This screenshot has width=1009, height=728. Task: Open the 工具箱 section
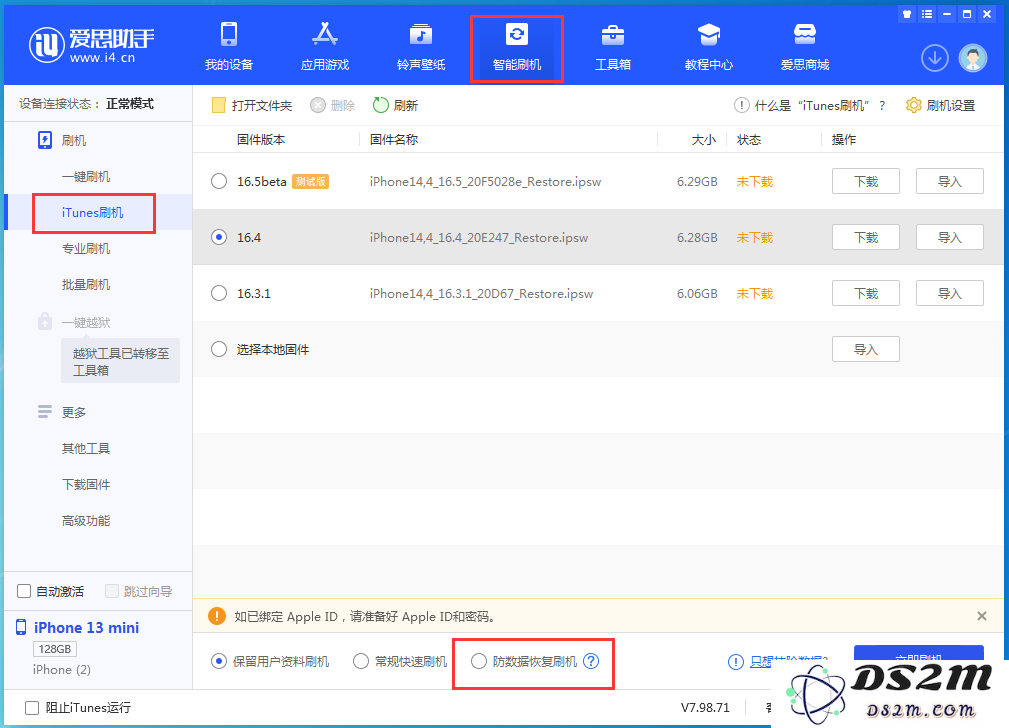(x=613, y=46)
